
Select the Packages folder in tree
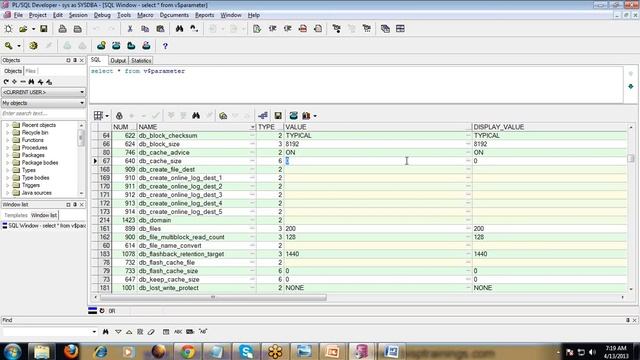33,155
